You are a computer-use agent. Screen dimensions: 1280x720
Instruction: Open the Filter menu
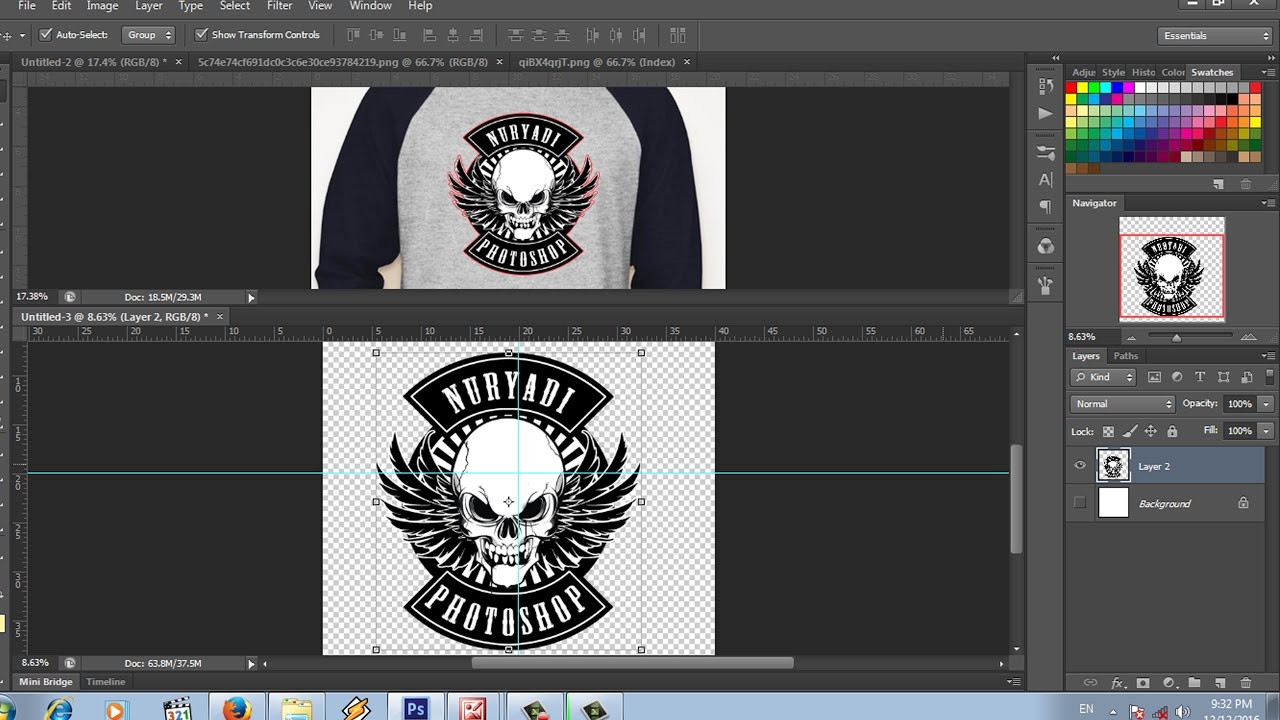point(279,6)
